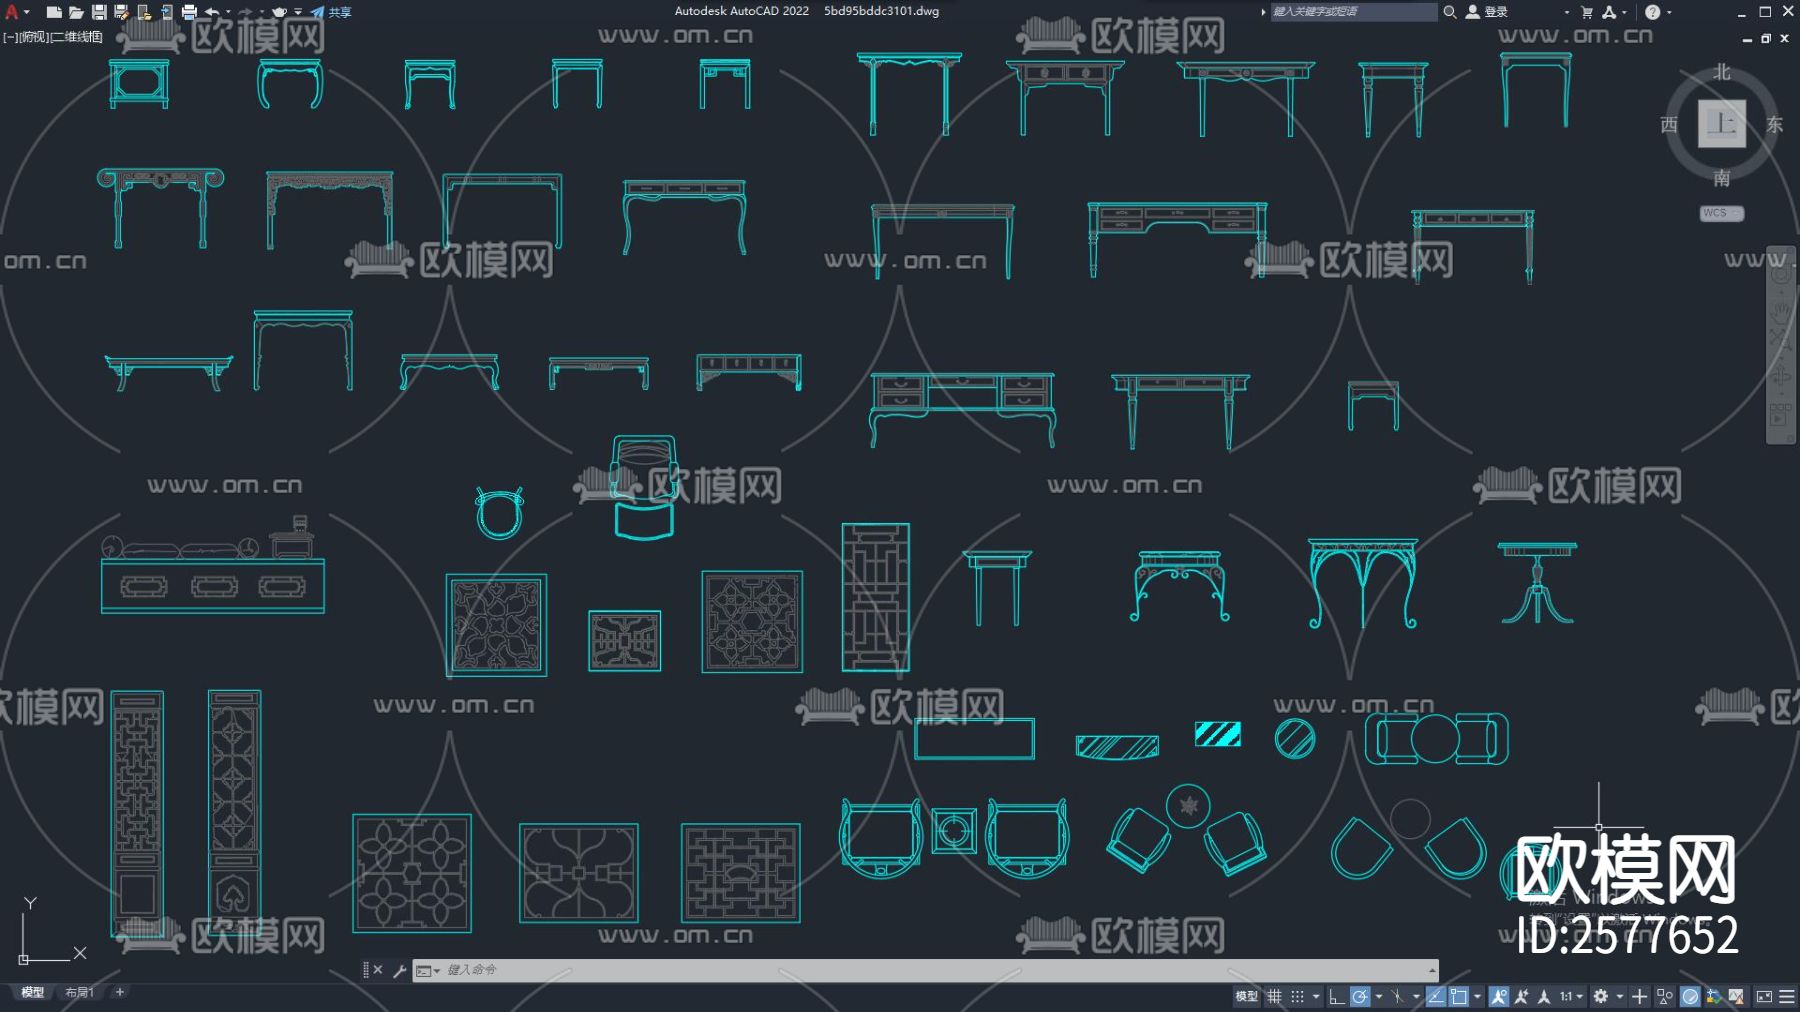Create a new drawing from Quick Access toolbar

point(54,12)
